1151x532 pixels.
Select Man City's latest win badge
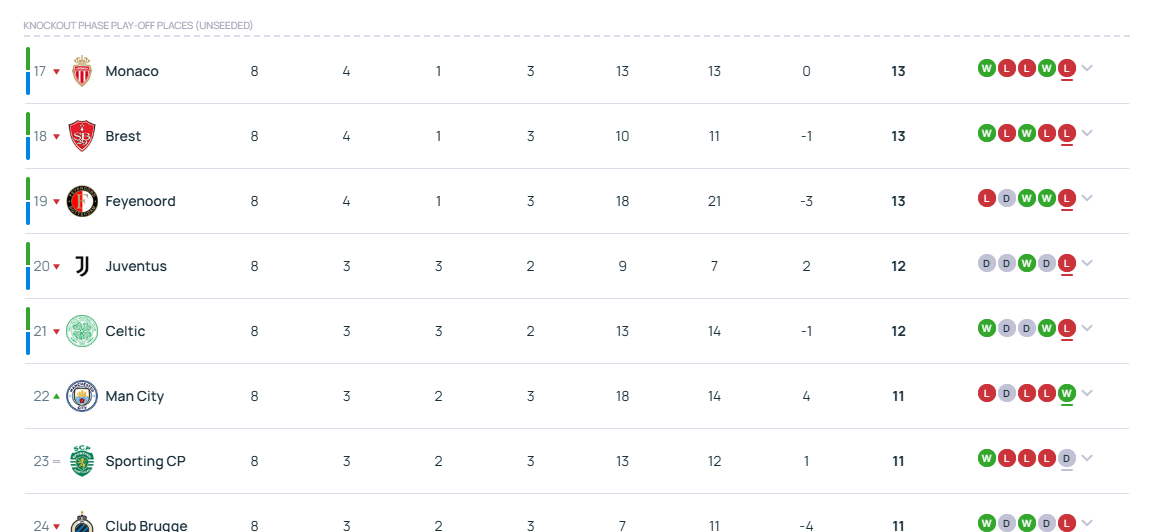pos(1067,393)
